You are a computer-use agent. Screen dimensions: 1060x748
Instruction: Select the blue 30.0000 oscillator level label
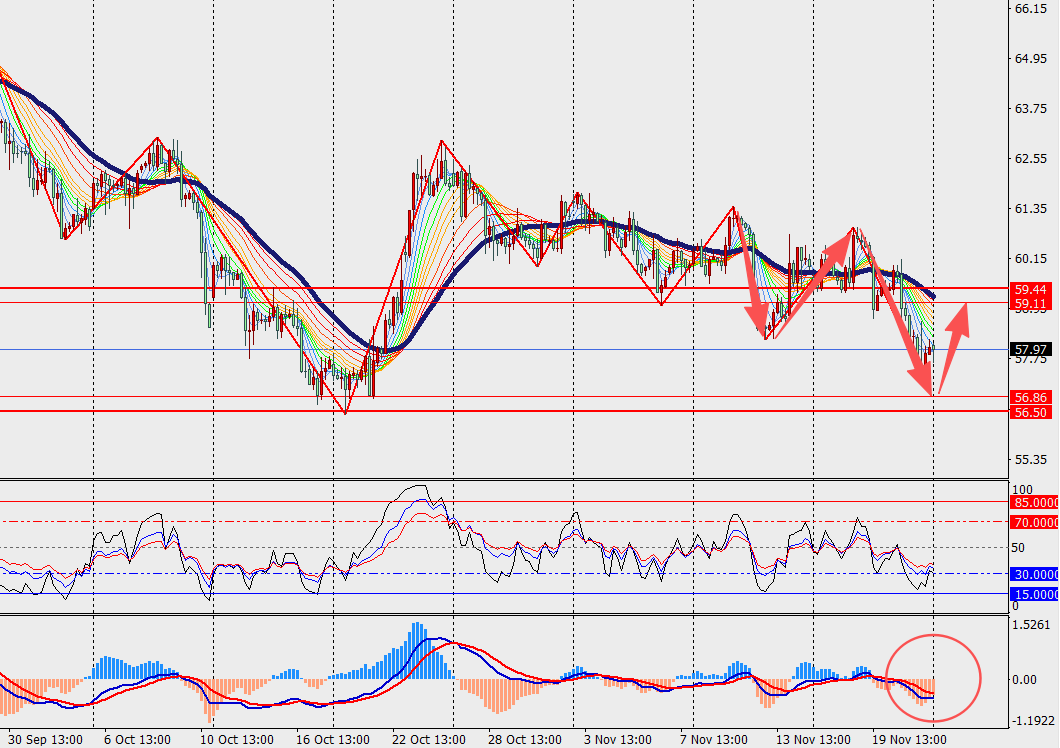tap(1034, 574)
